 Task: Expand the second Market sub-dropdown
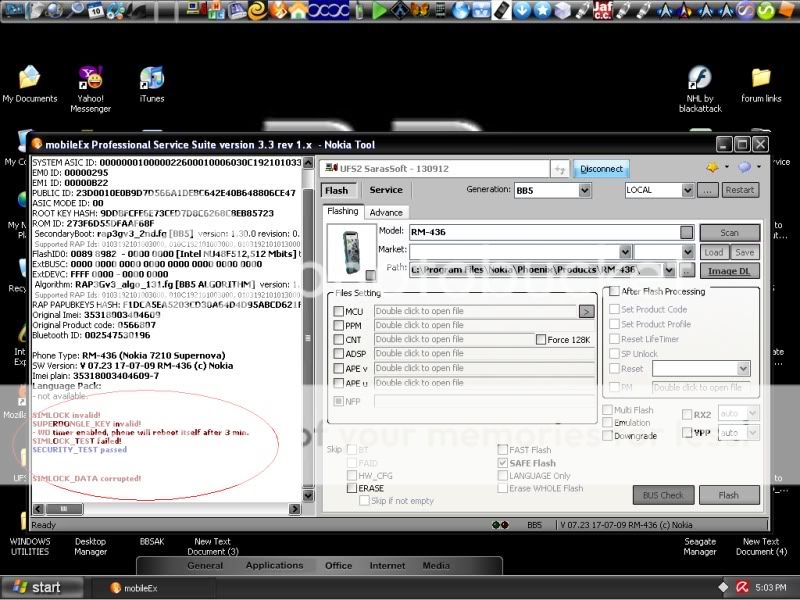(x=687, y=252)
